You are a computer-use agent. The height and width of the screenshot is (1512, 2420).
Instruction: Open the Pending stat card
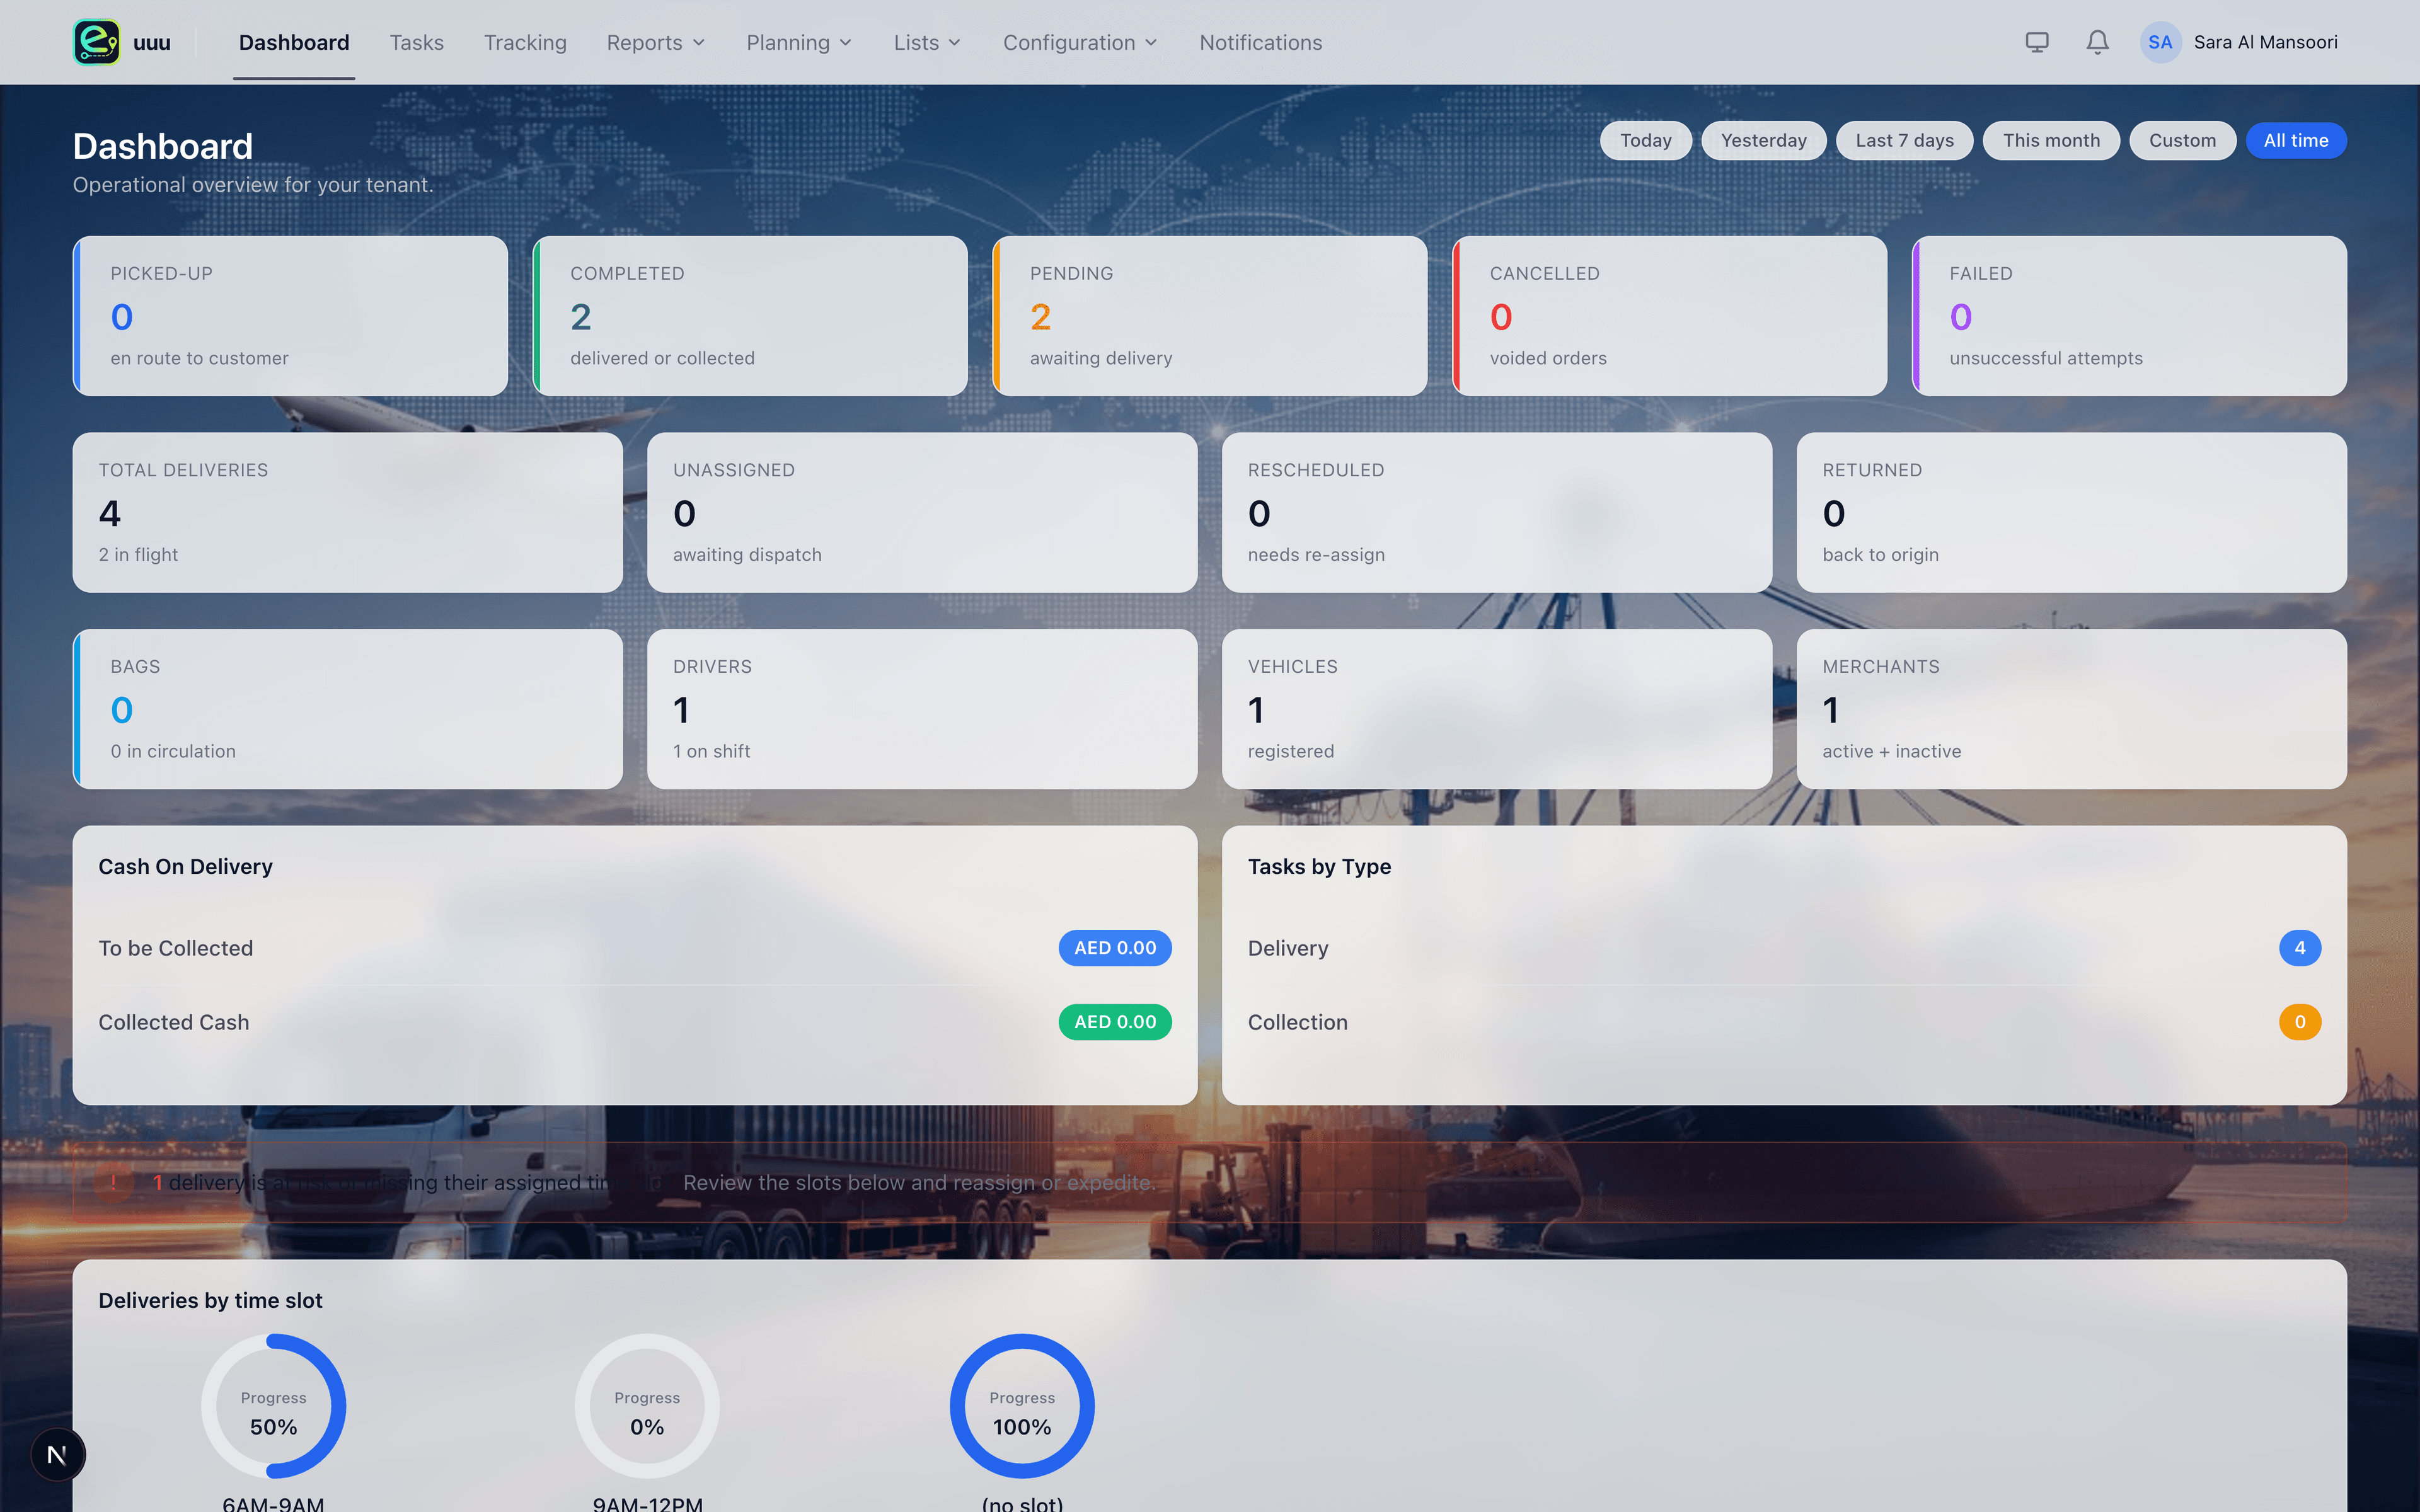[1210, 316]
